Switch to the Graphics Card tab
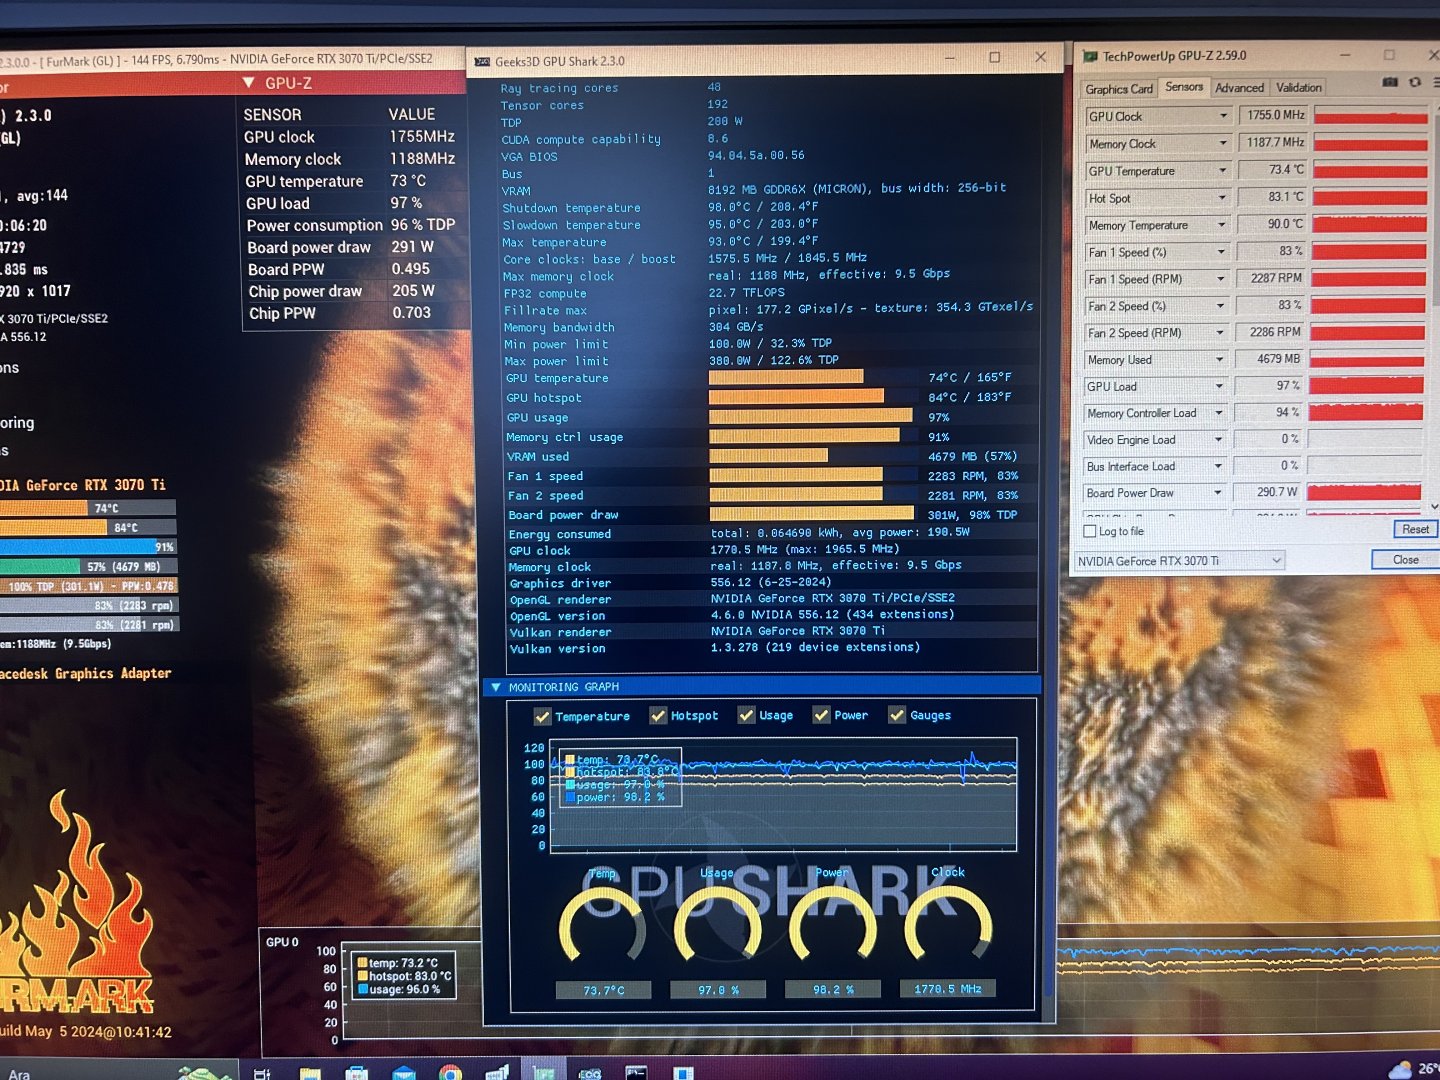The height and width of the screenshot is (1080, 1440). [1119, 89]
